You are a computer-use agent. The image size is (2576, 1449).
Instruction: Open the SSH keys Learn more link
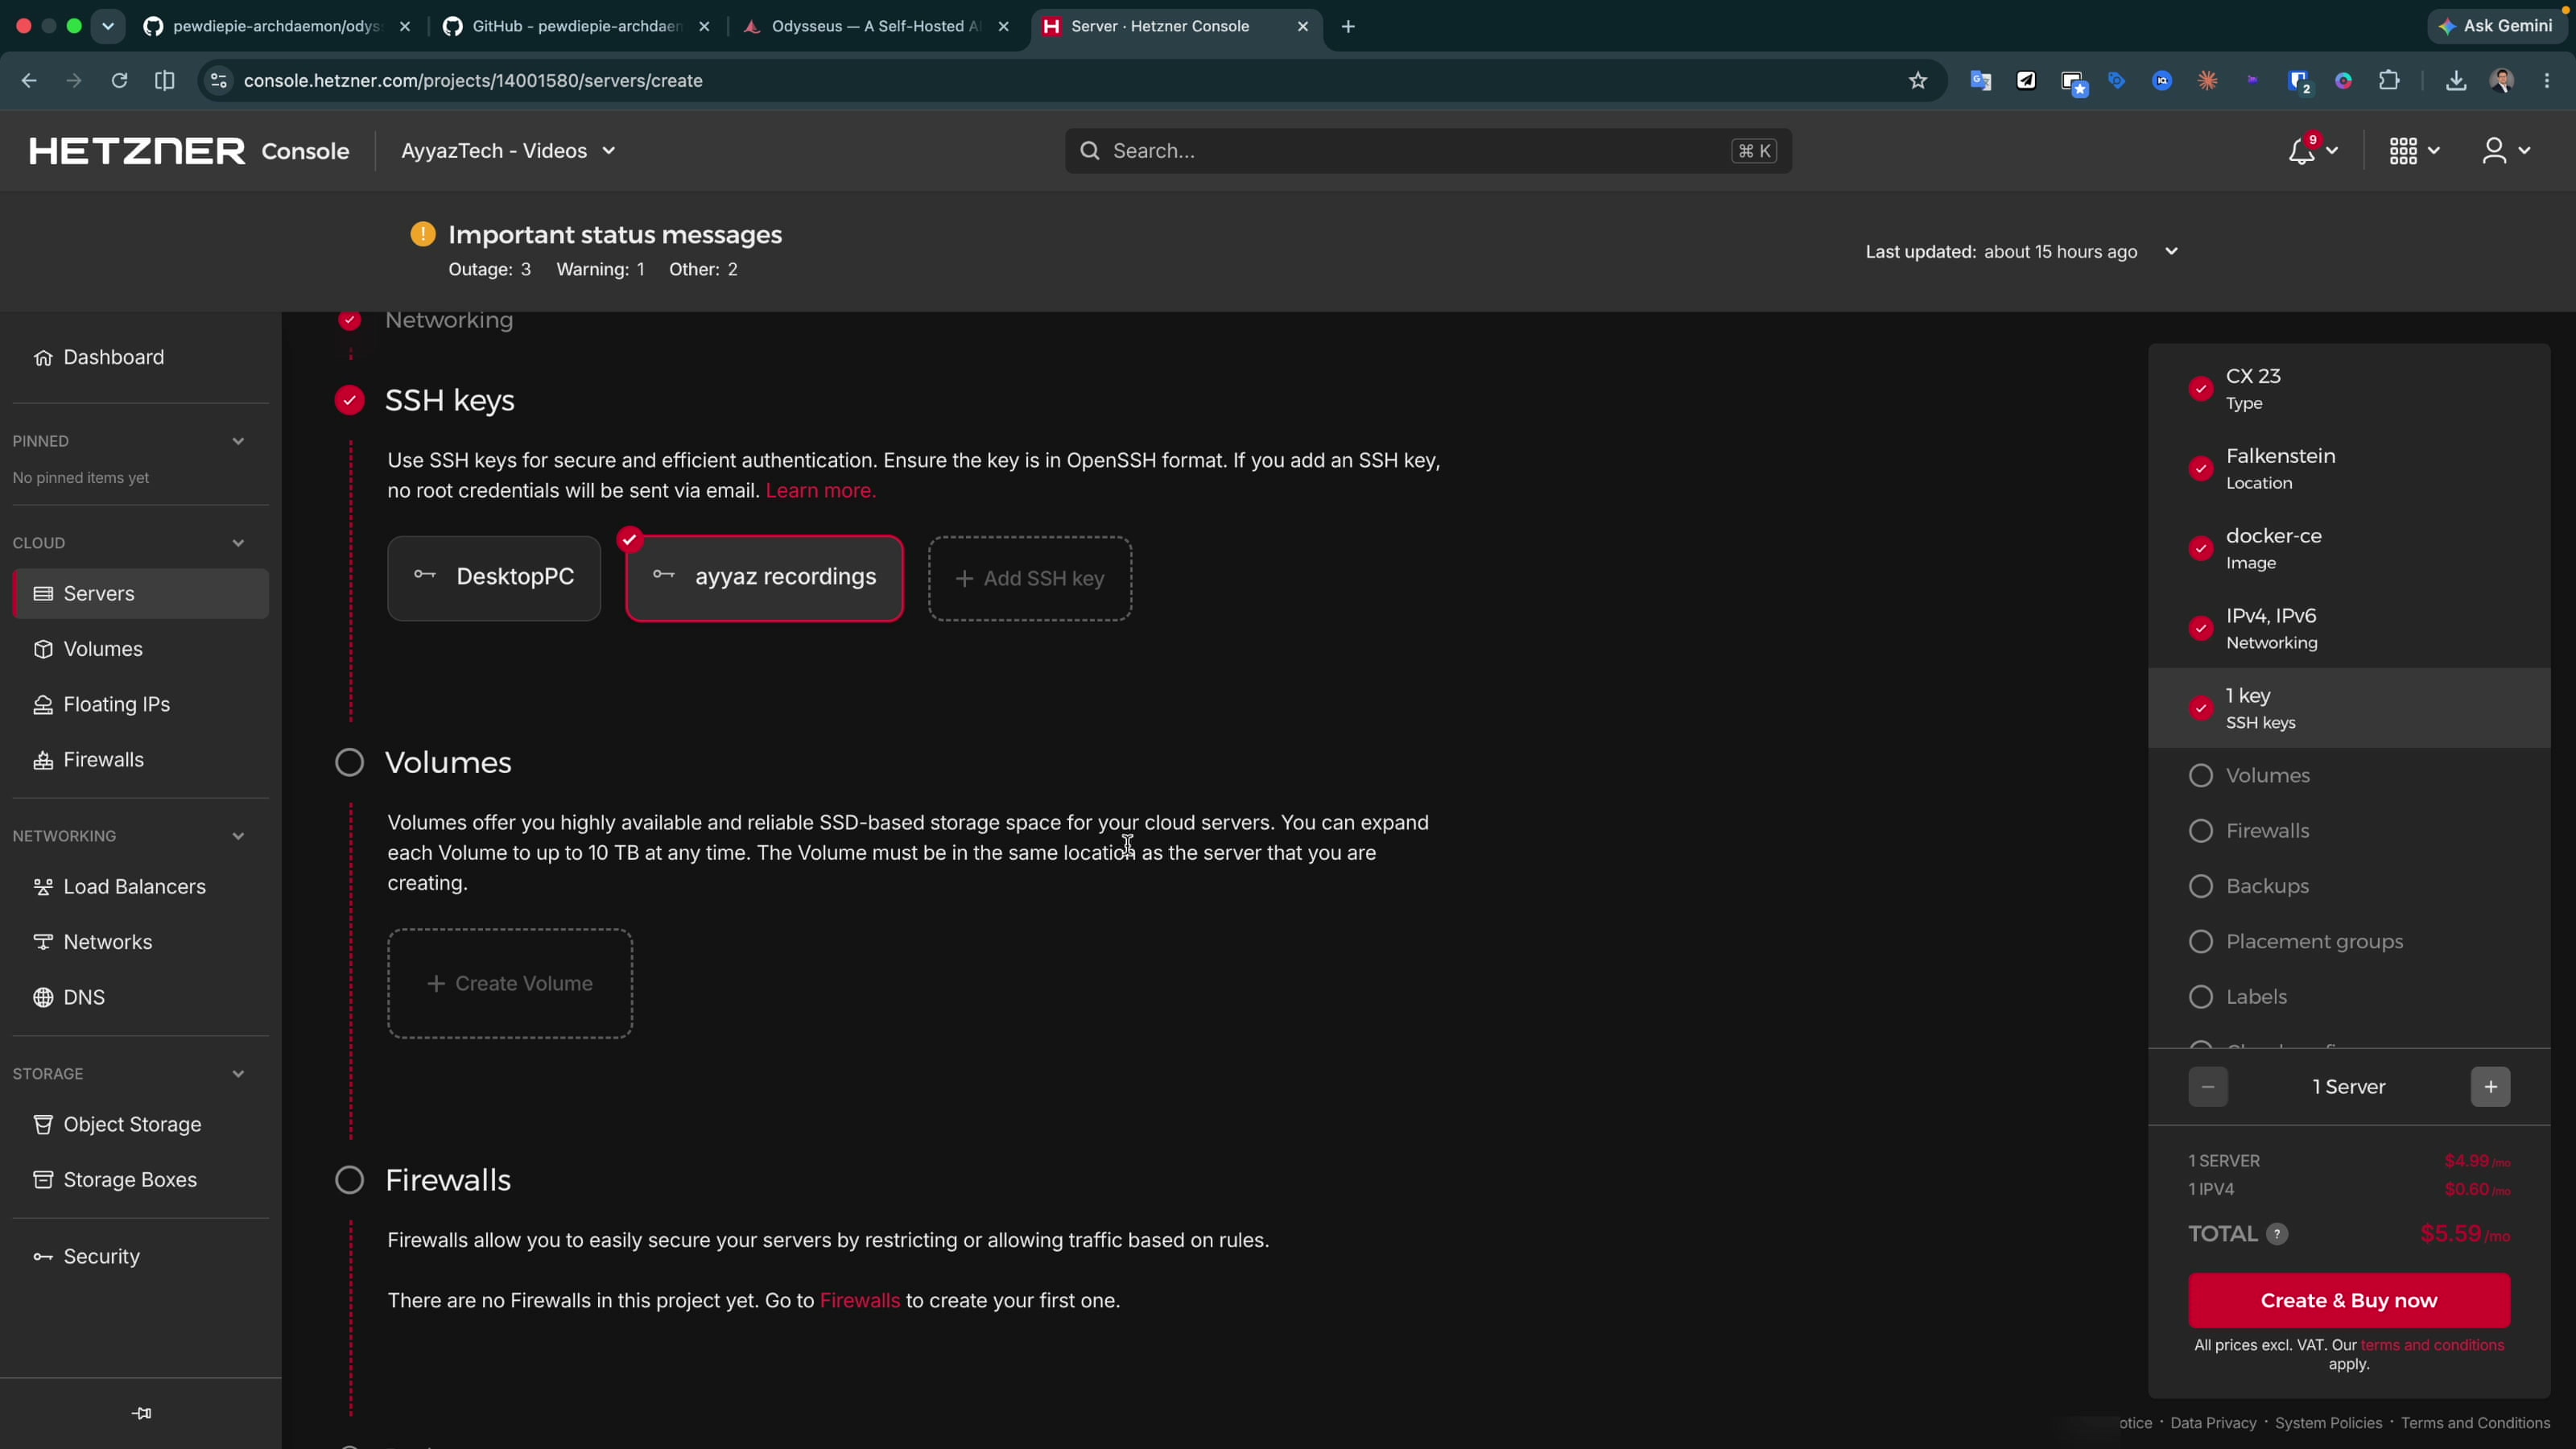tap(821, 491)
